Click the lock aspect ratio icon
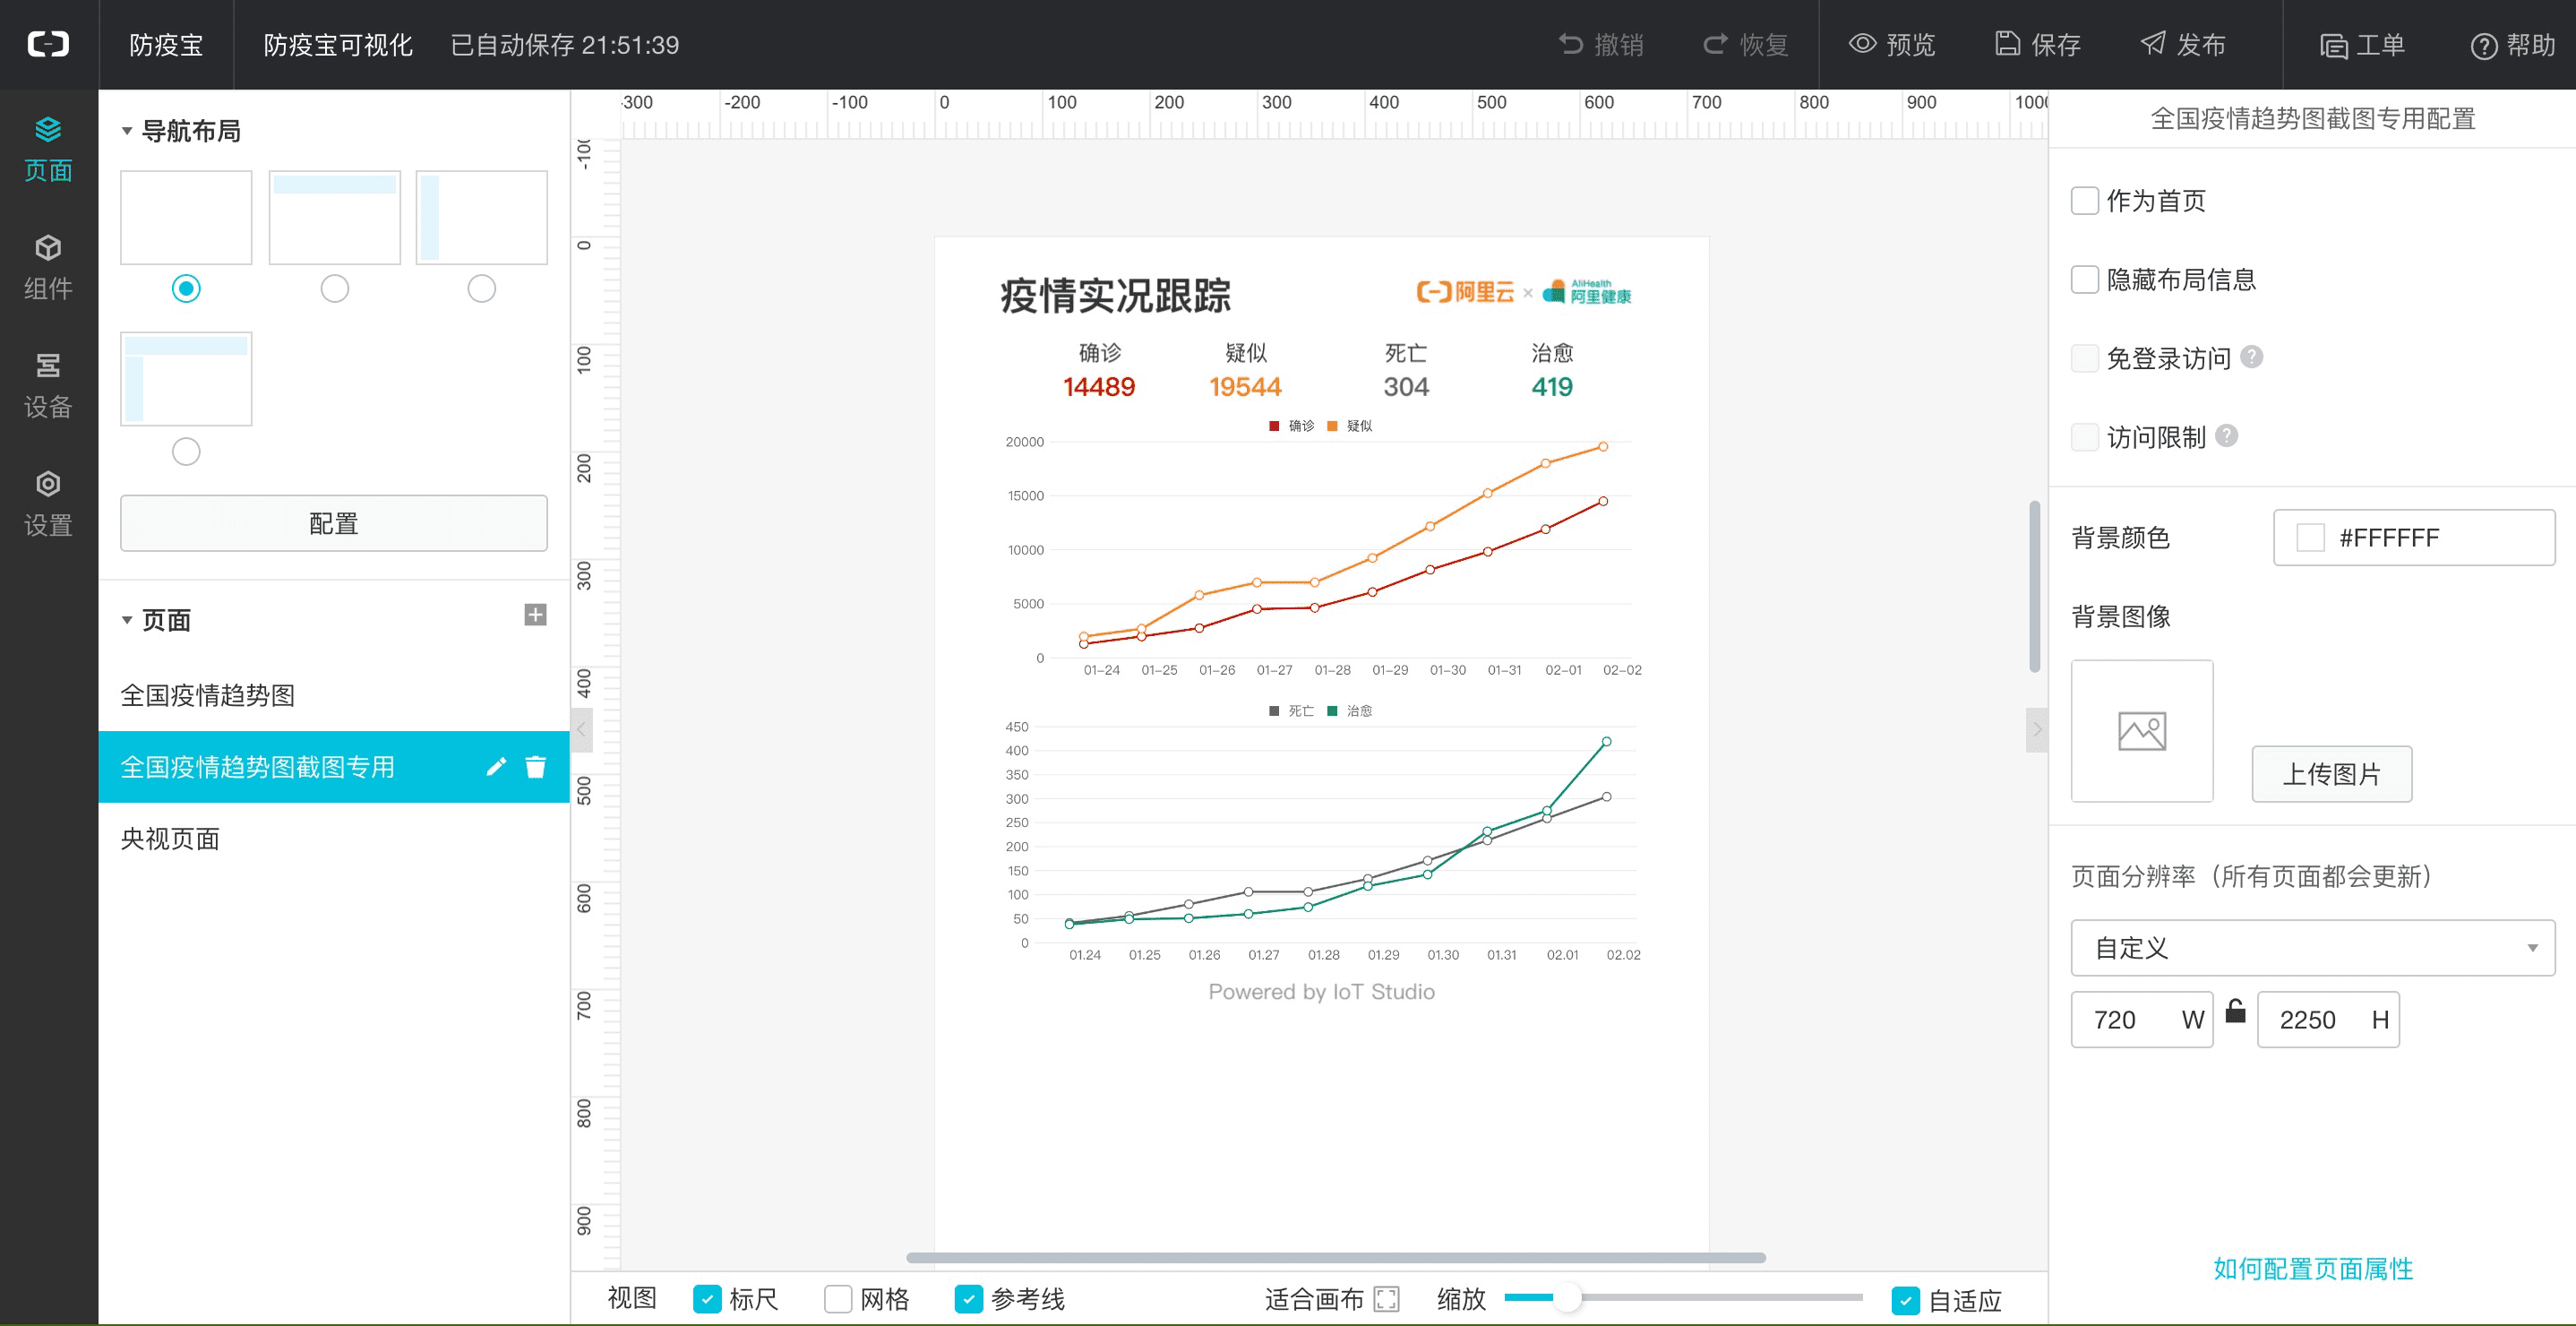Viewport: 2576px width, 1326px height. (x=2235, y=1012)
